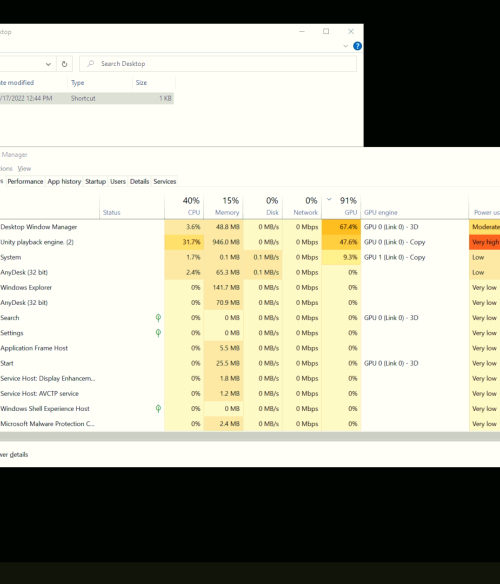Click the suspended leaf icon for Settings
Image resolution: width=500 pixels, height=584 pixels.
pyautogui.click(x=158, y=333)
